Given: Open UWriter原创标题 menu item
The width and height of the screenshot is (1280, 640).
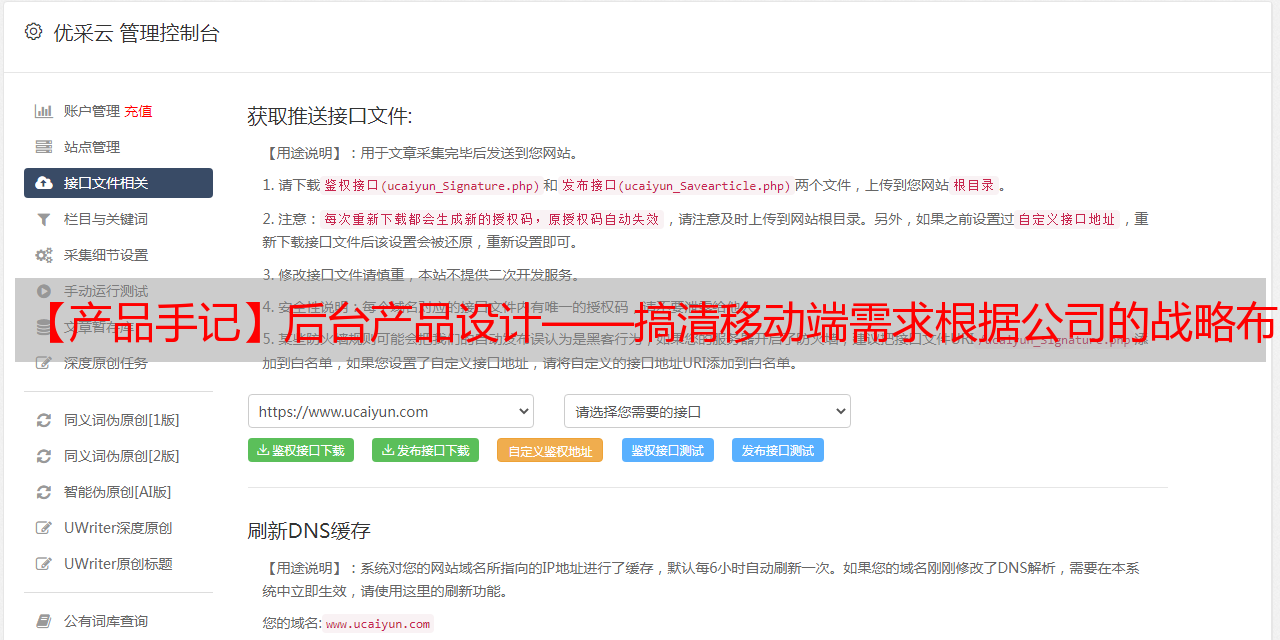Looking at the screenshot, I should (118, 564).
